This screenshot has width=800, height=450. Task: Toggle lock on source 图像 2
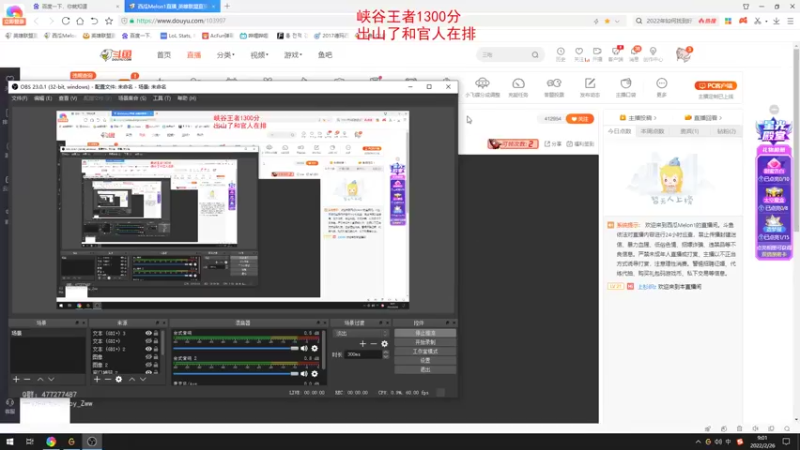[x=156, y=365]
